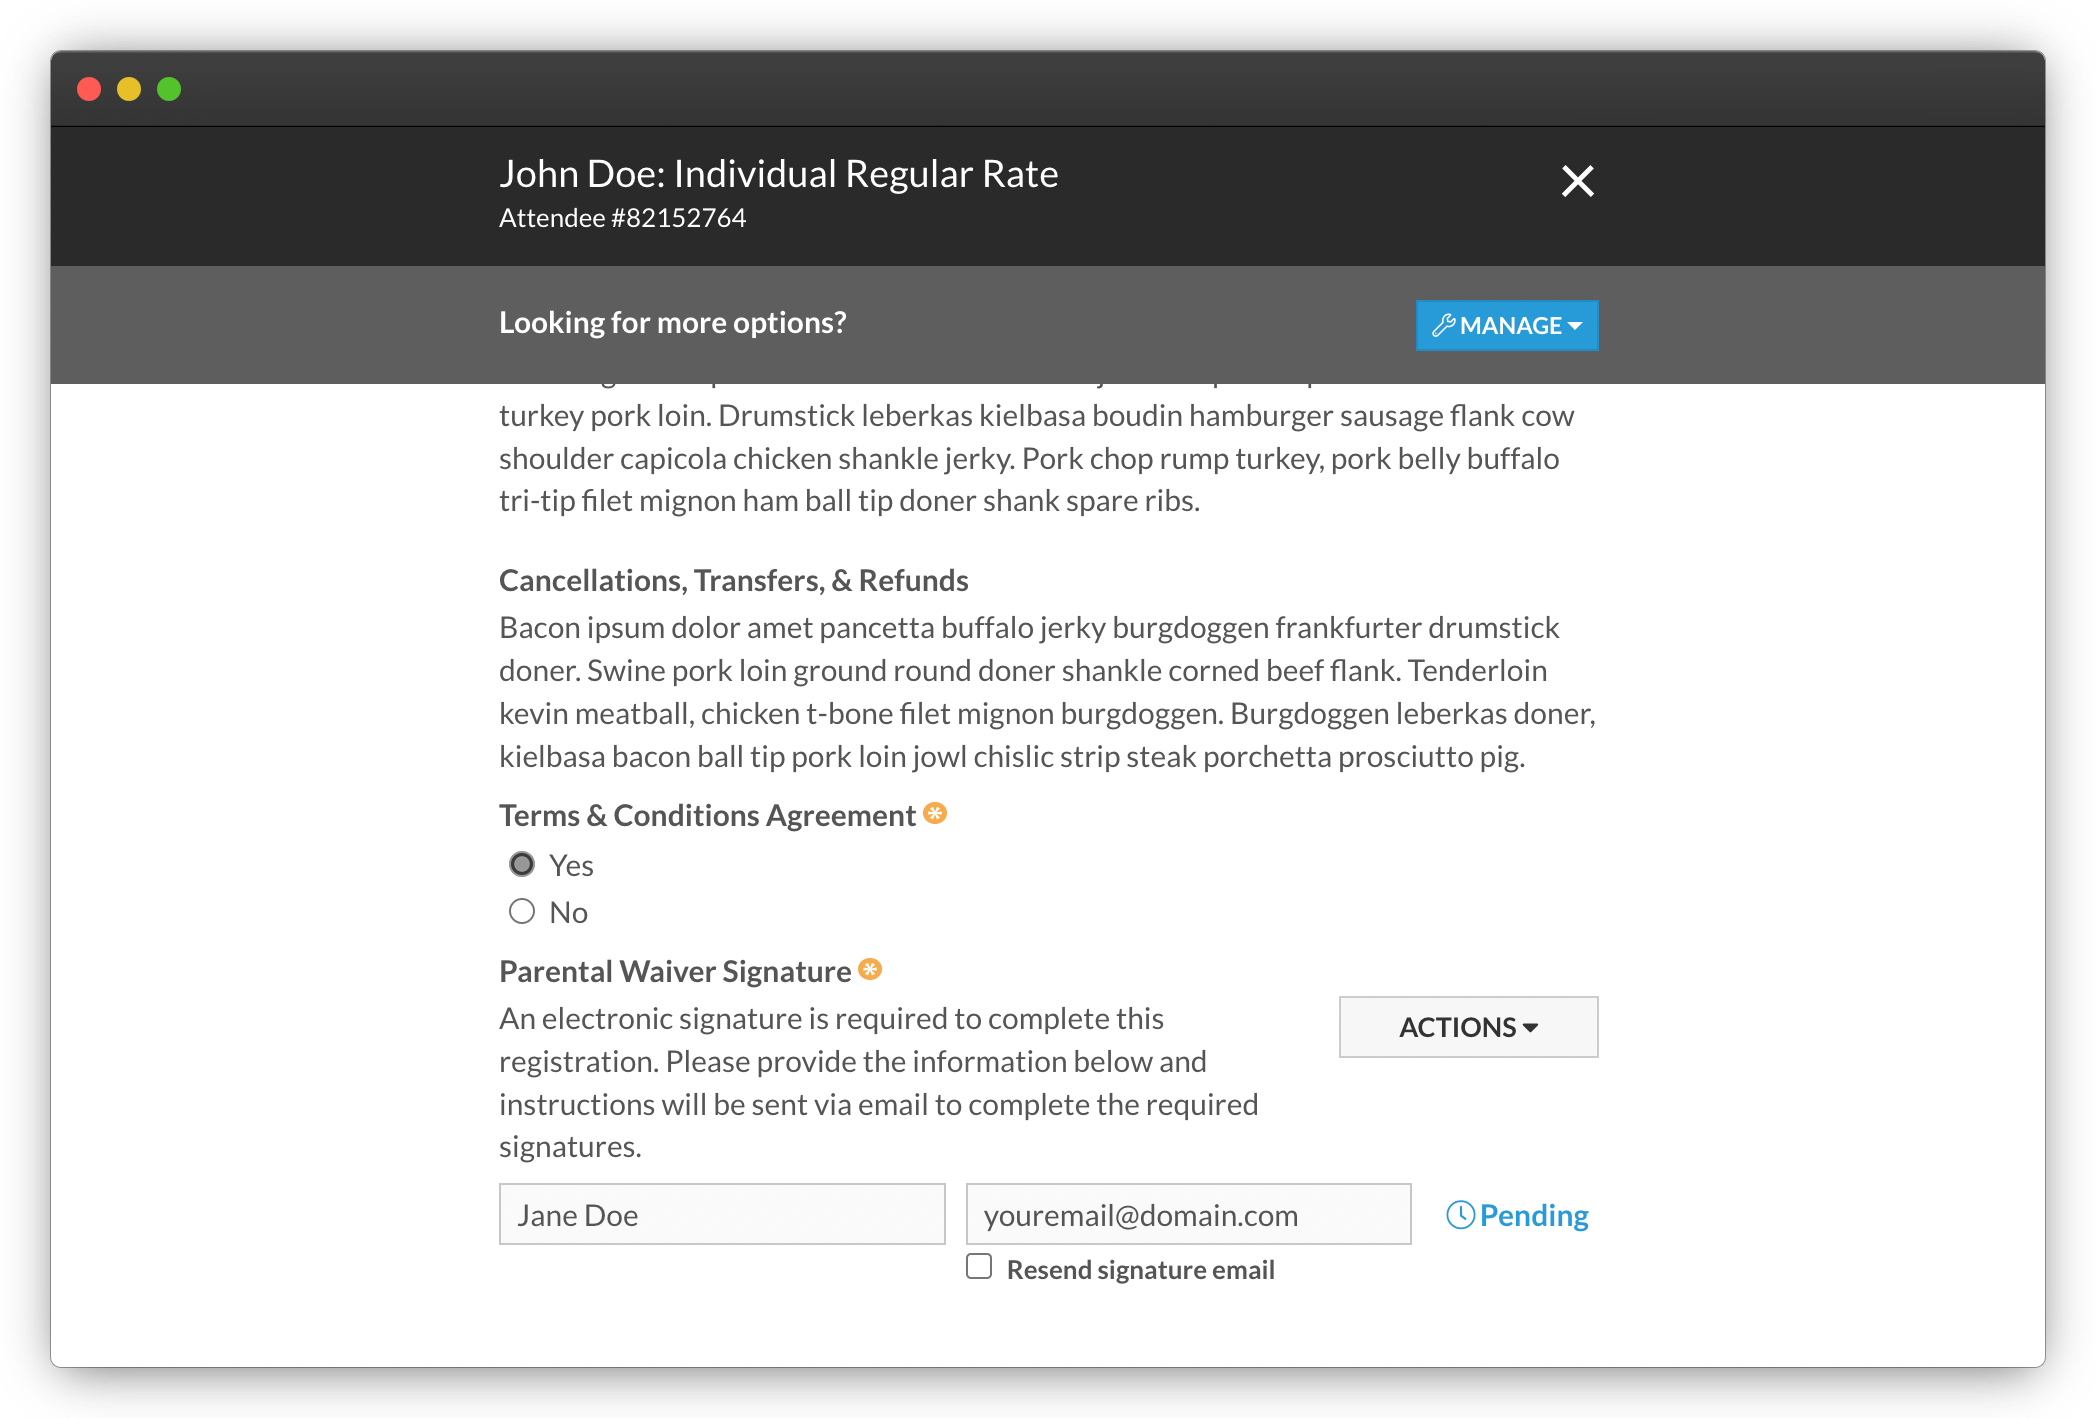Expand the Actions dropdown
2096x1418 pixels.
[1468, 1027]
